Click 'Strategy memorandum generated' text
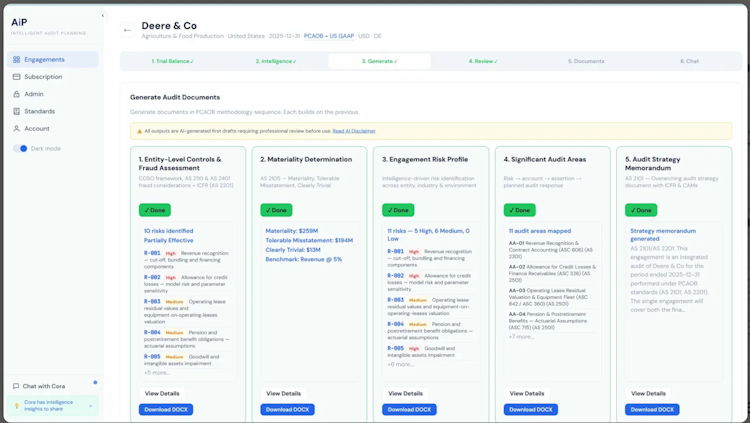 click(663, 234)
